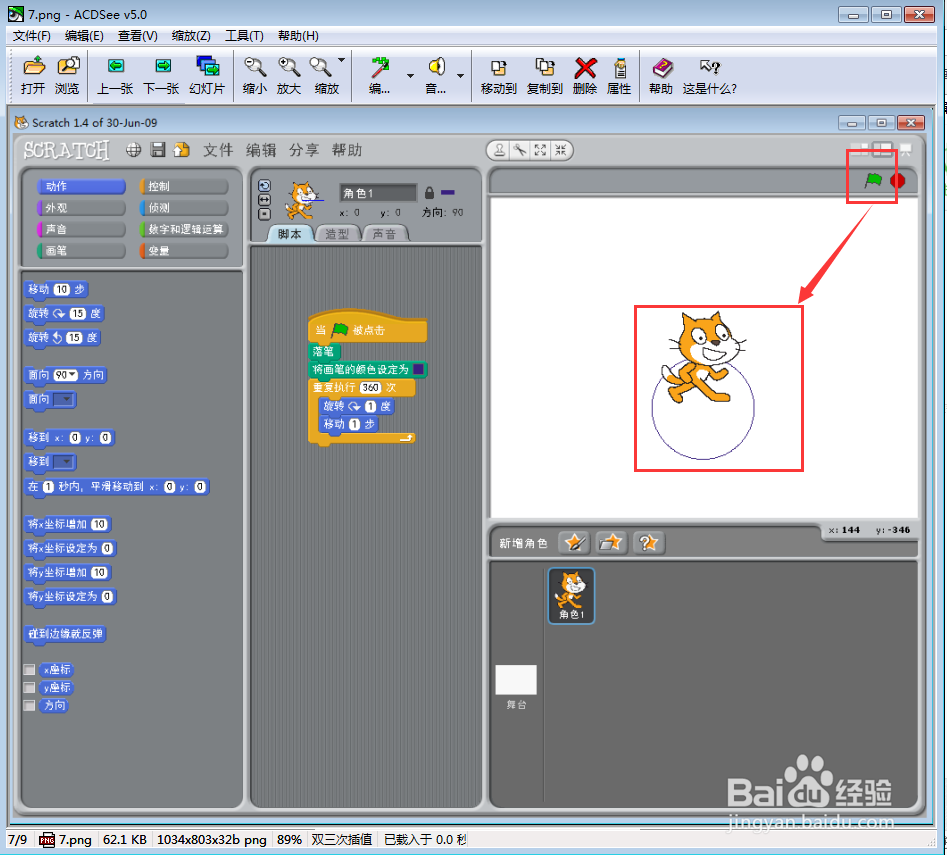Click the 音... audio icon

pos(436,75)
